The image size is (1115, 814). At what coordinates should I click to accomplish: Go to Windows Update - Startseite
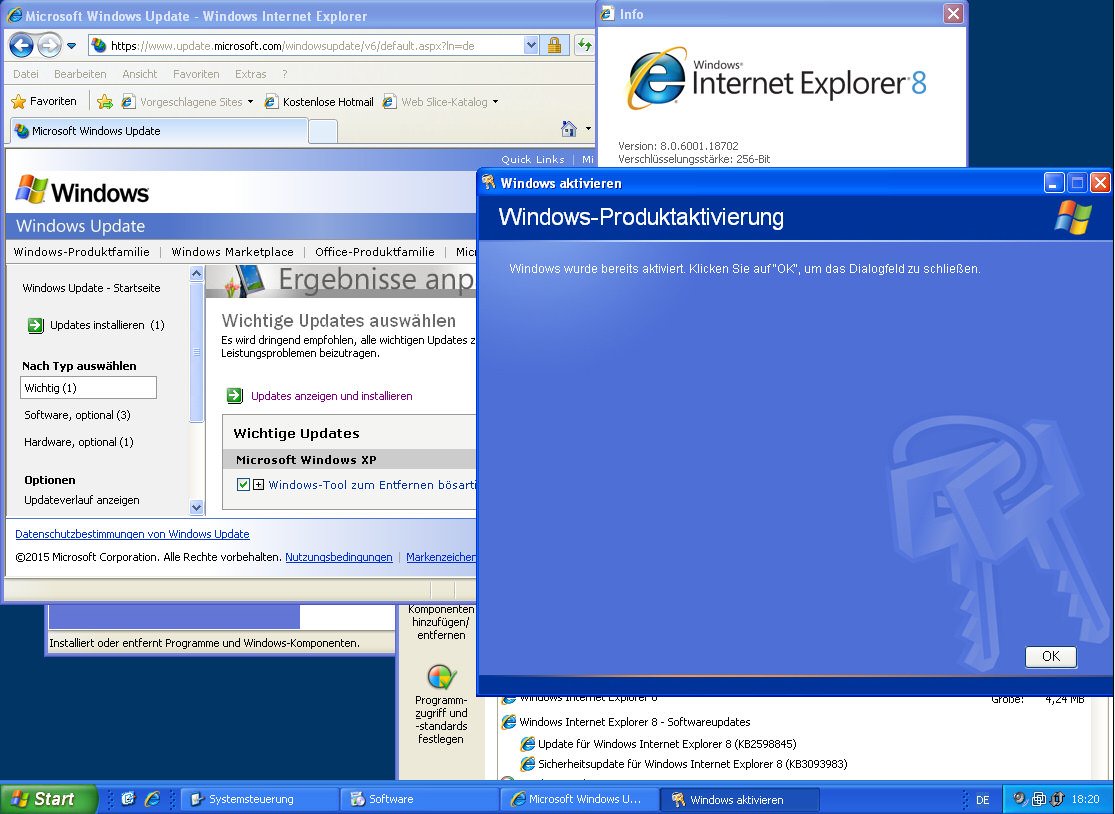pyautogui.click(x=91, y=288)
